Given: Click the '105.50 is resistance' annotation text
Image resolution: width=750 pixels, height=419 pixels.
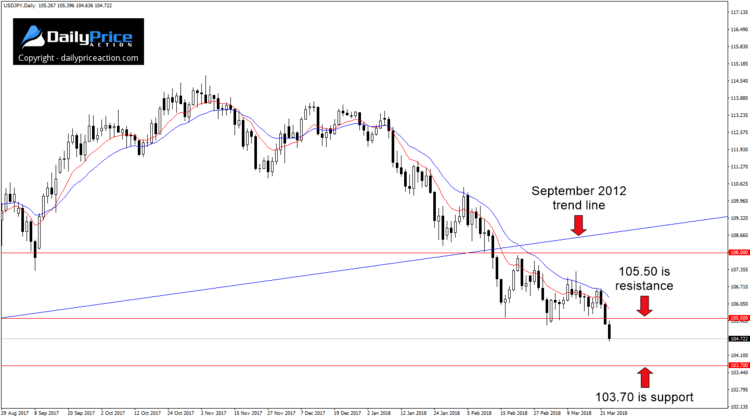Looking at the screenshot, I should click(644, 278).
